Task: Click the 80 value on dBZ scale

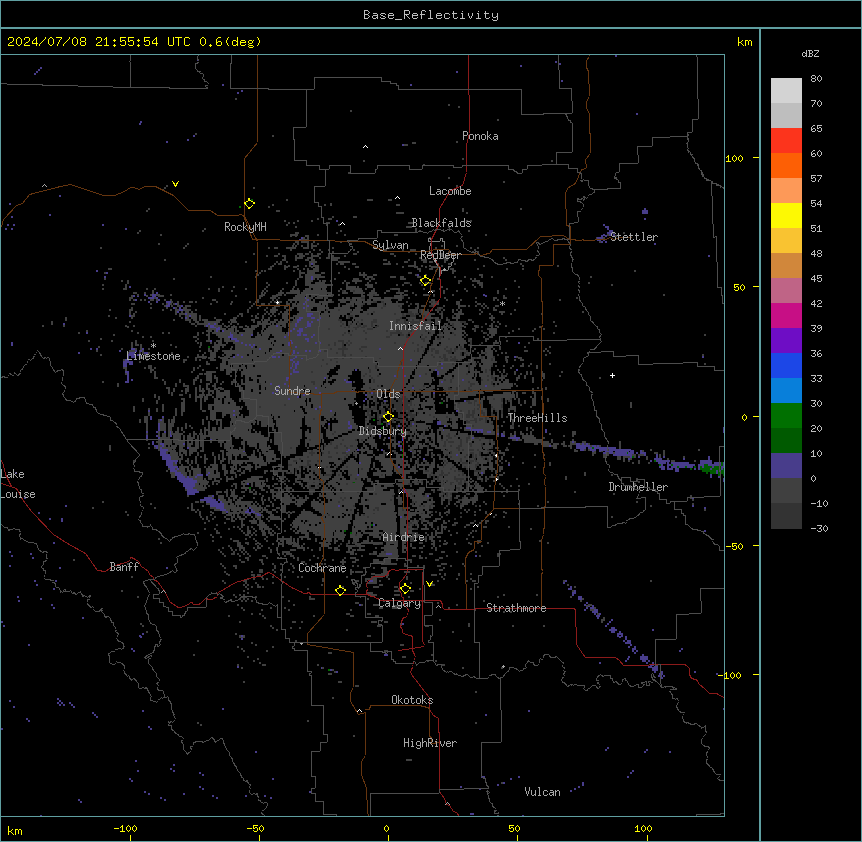Action: point(816,79)
